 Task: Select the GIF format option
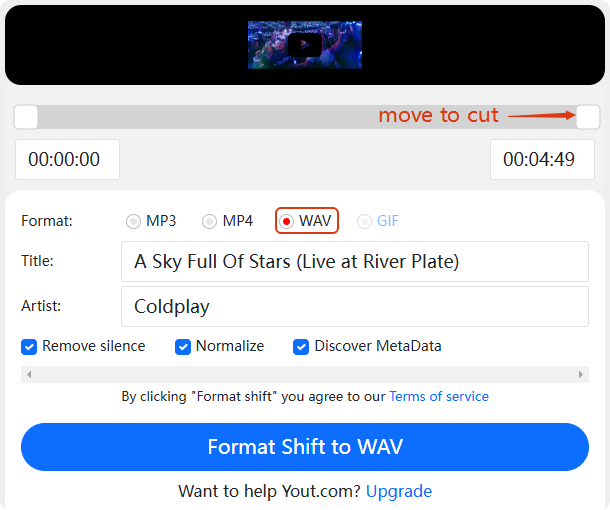pyautogui.click(x=364, y=221)
